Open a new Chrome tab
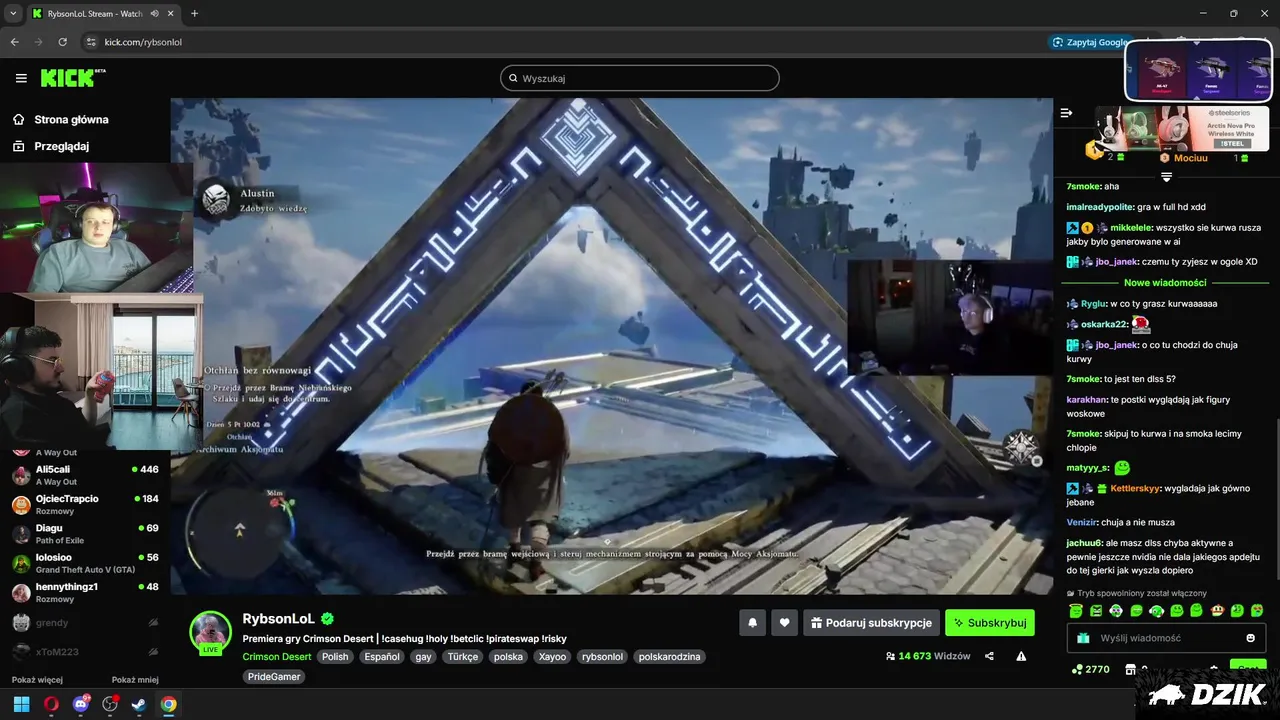1280x720 pixels. click(x=194, y=14)
